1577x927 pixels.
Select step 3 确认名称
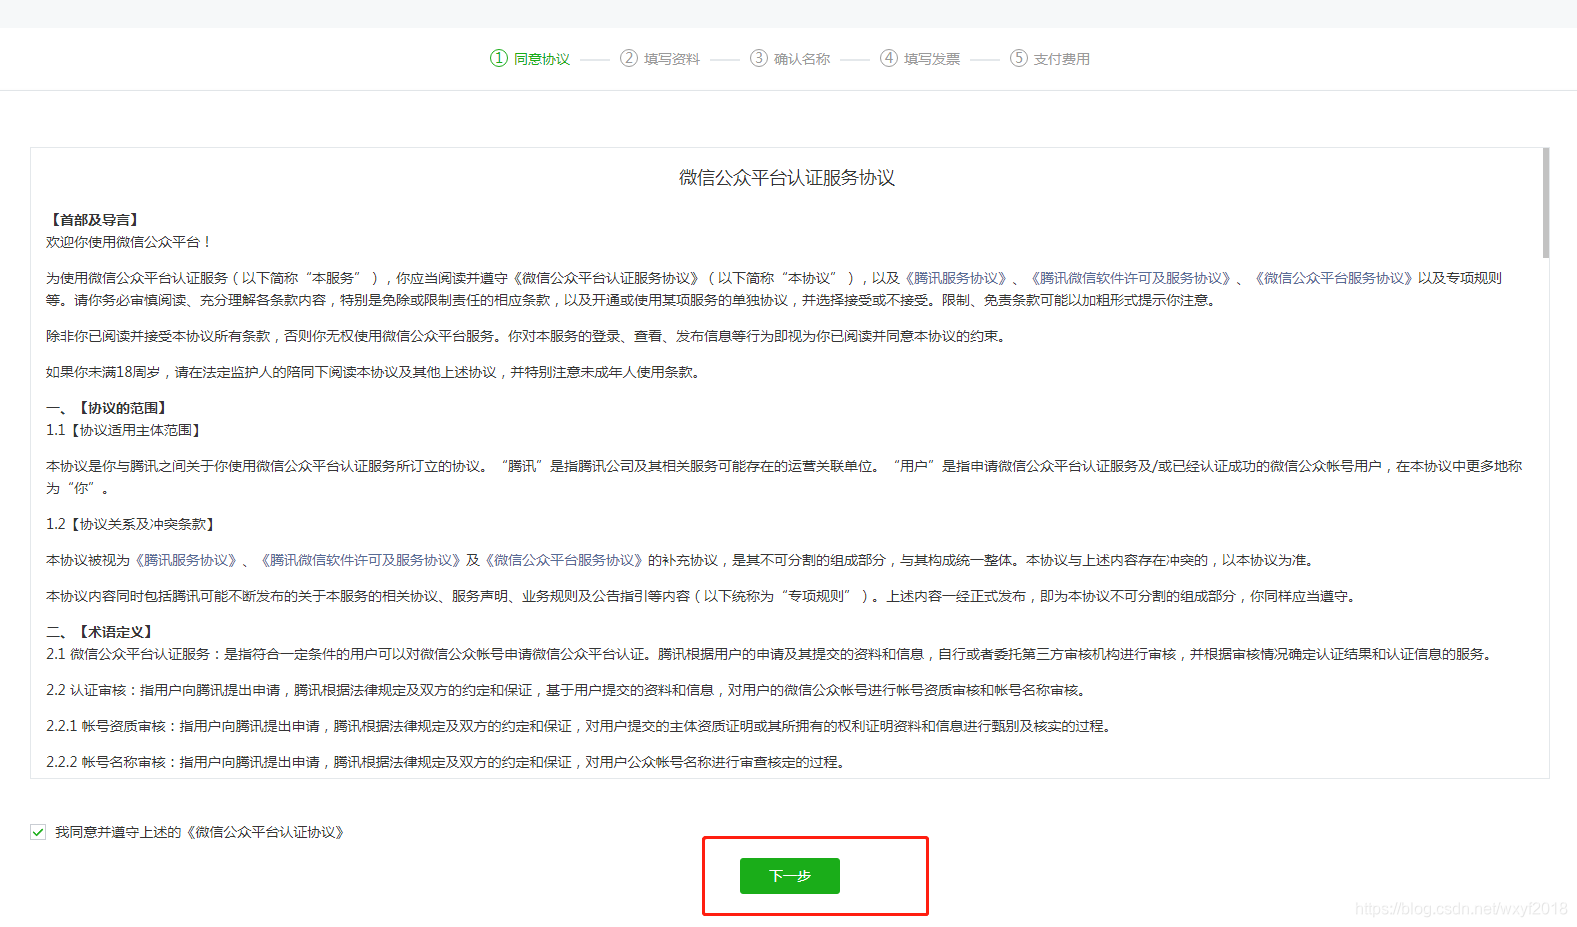click(x=790, y=59)
